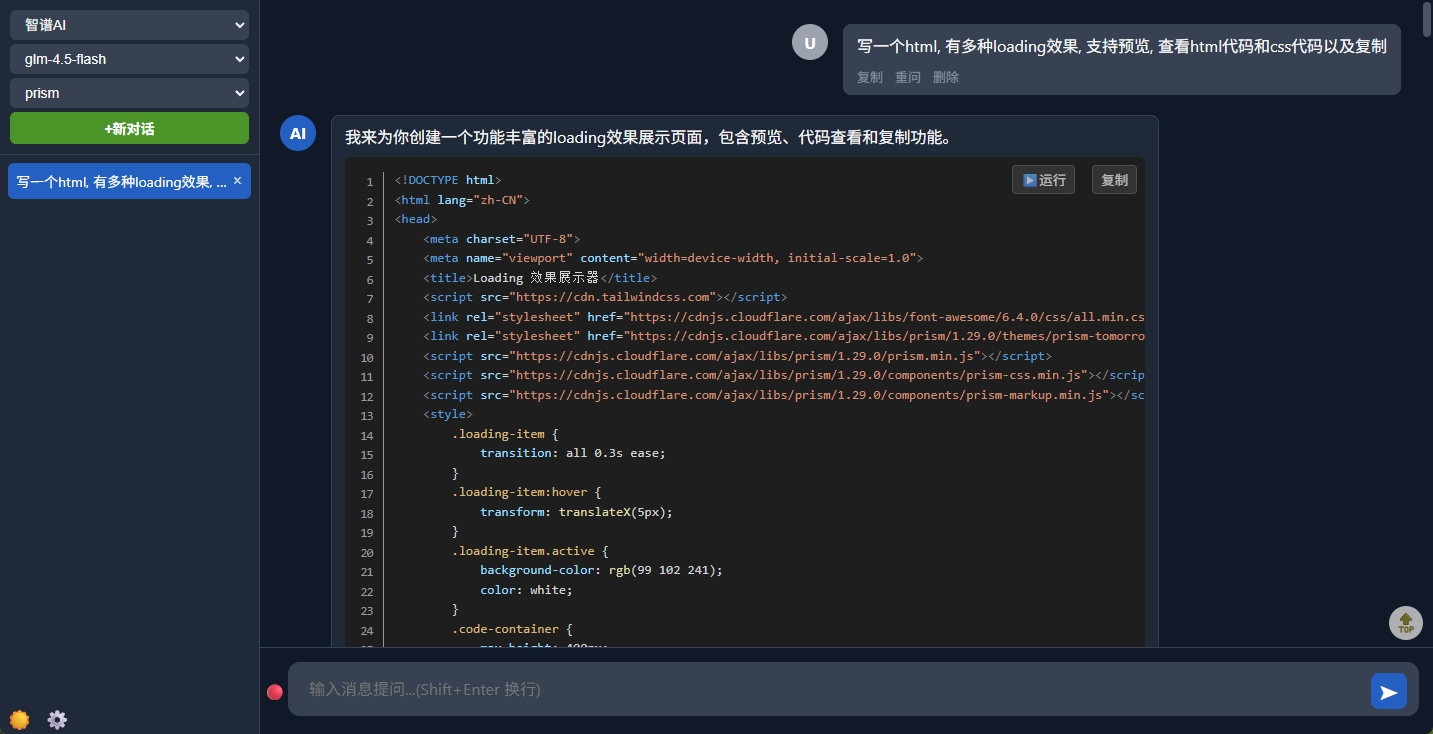Copy the user message via 复制 link

point(870,77)
